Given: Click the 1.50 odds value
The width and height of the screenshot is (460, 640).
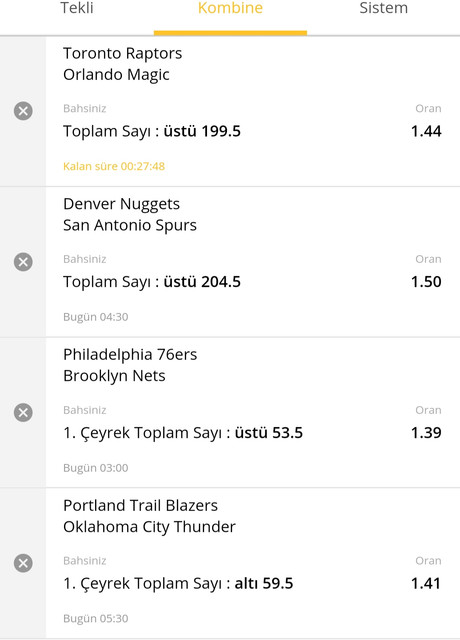Looking at the screenshot, I should (x=426, y=282).
